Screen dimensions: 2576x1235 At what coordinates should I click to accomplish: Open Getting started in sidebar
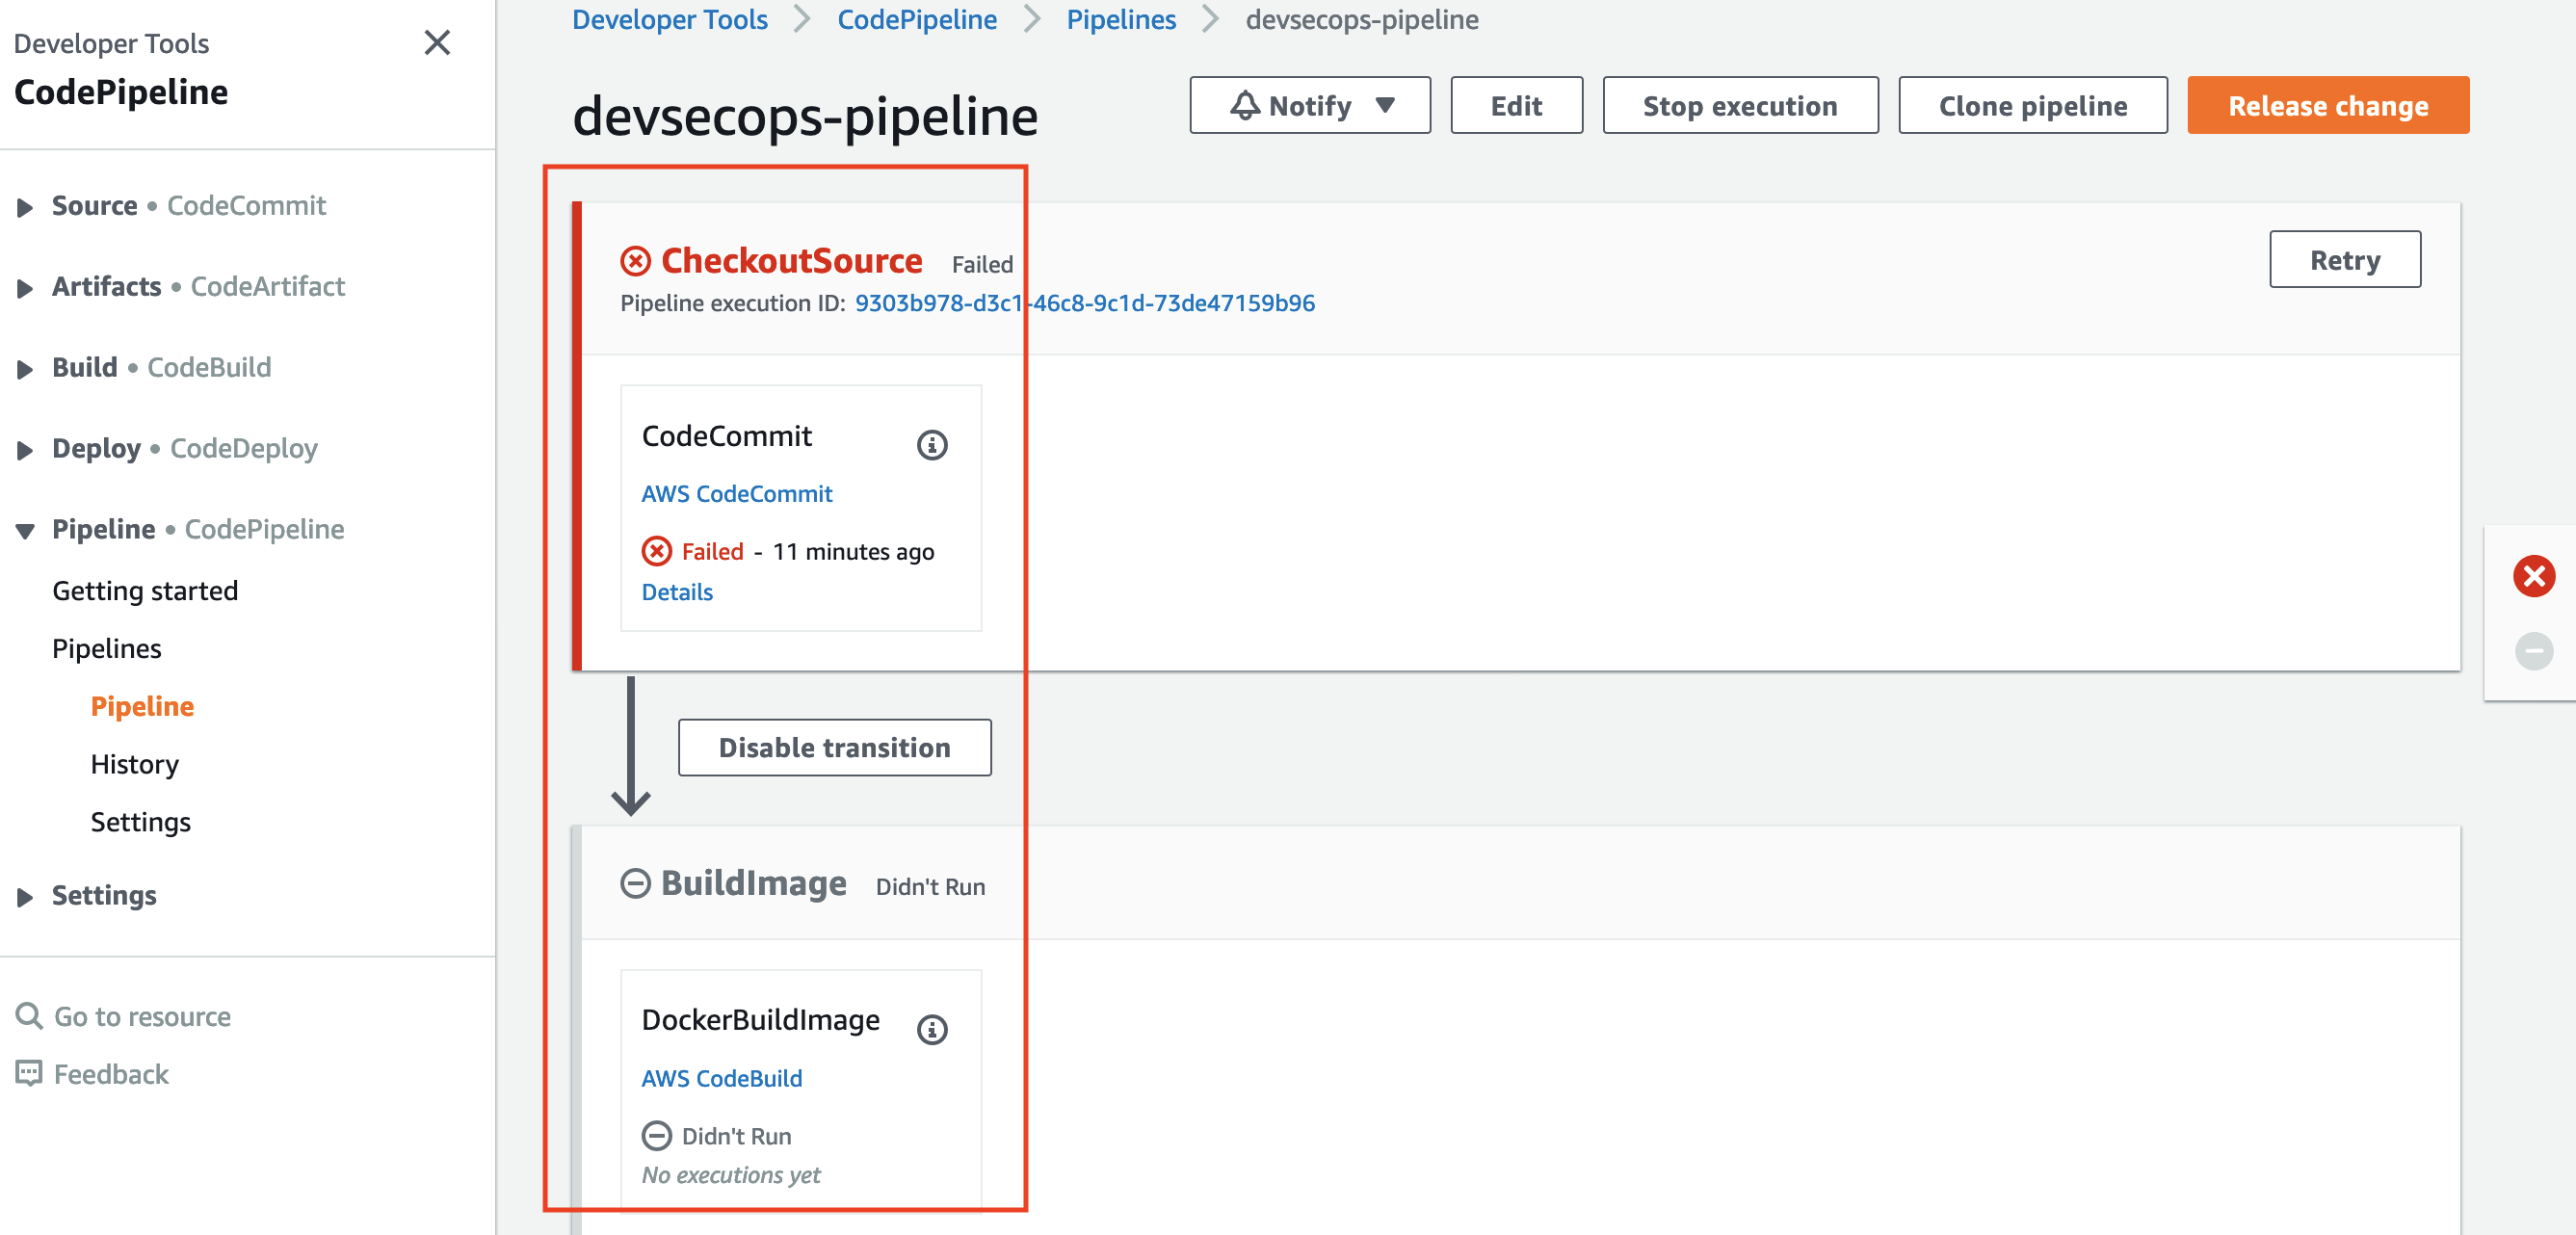(x=145, y=590)
